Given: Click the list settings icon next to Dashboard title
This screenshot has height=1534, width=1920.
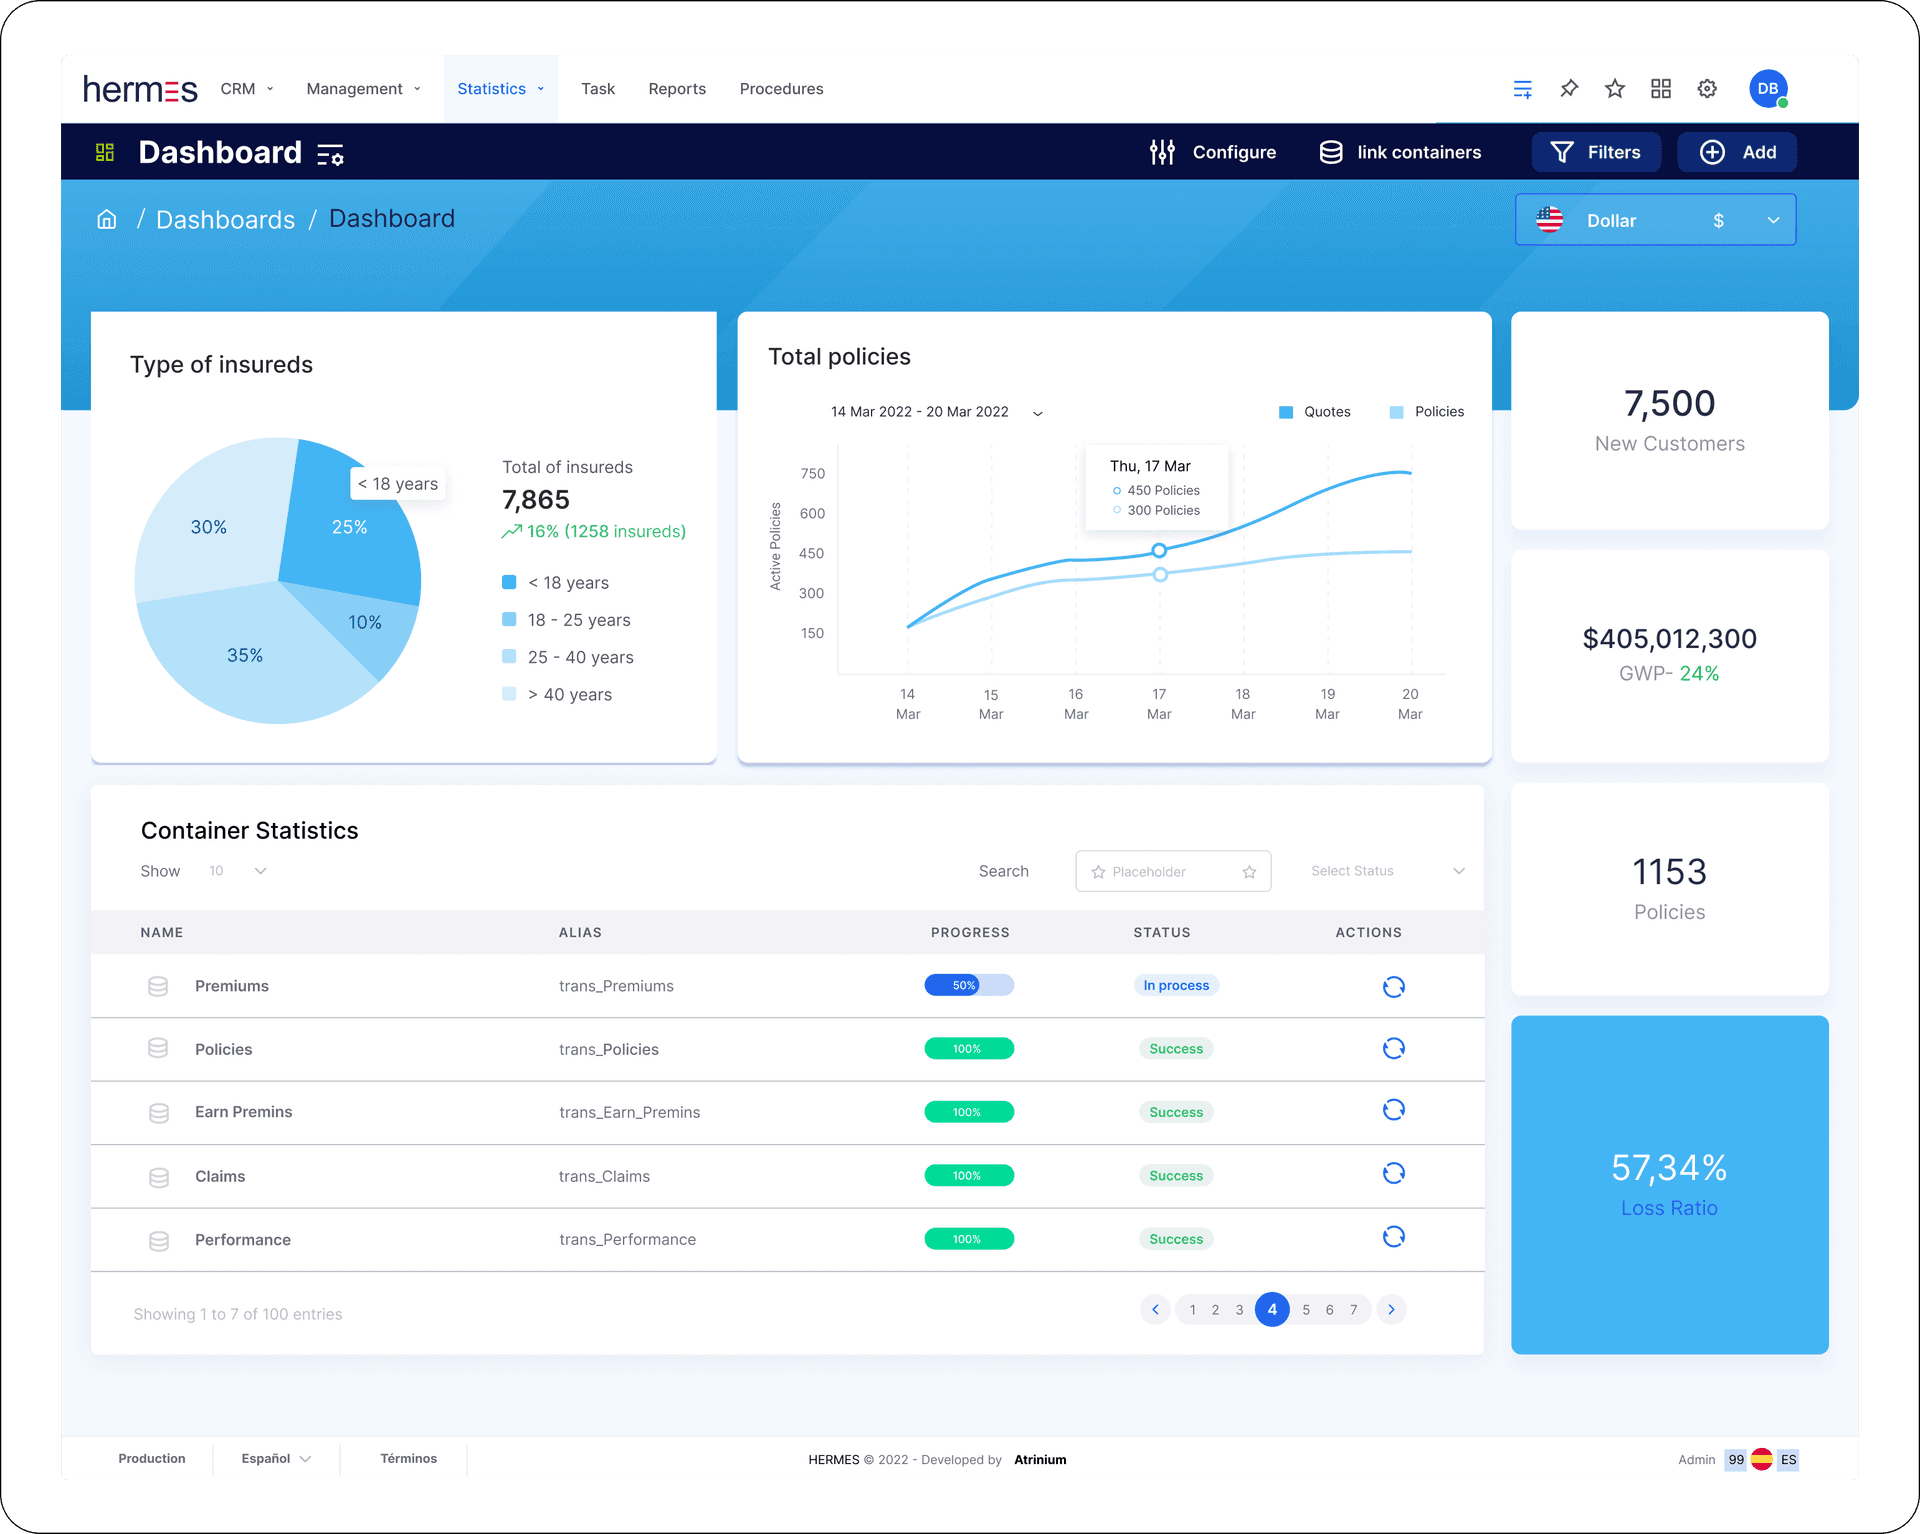Looking at the screenshot, I should [x=330, y=154].
